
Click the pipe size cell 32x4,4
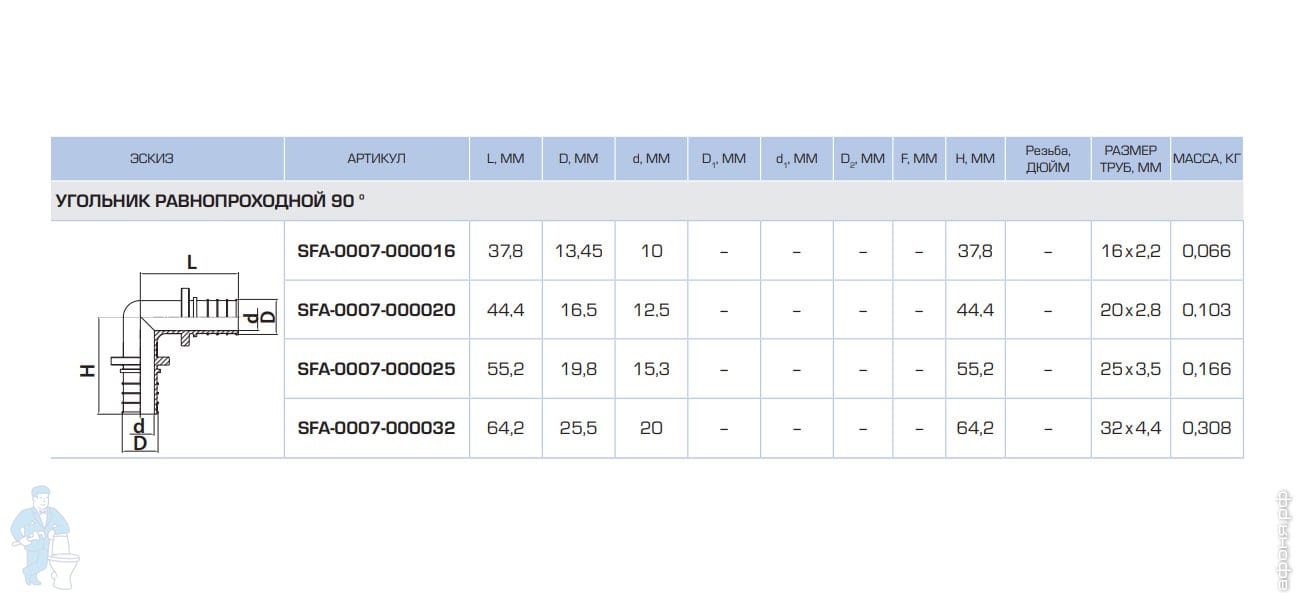point(1130,428)
